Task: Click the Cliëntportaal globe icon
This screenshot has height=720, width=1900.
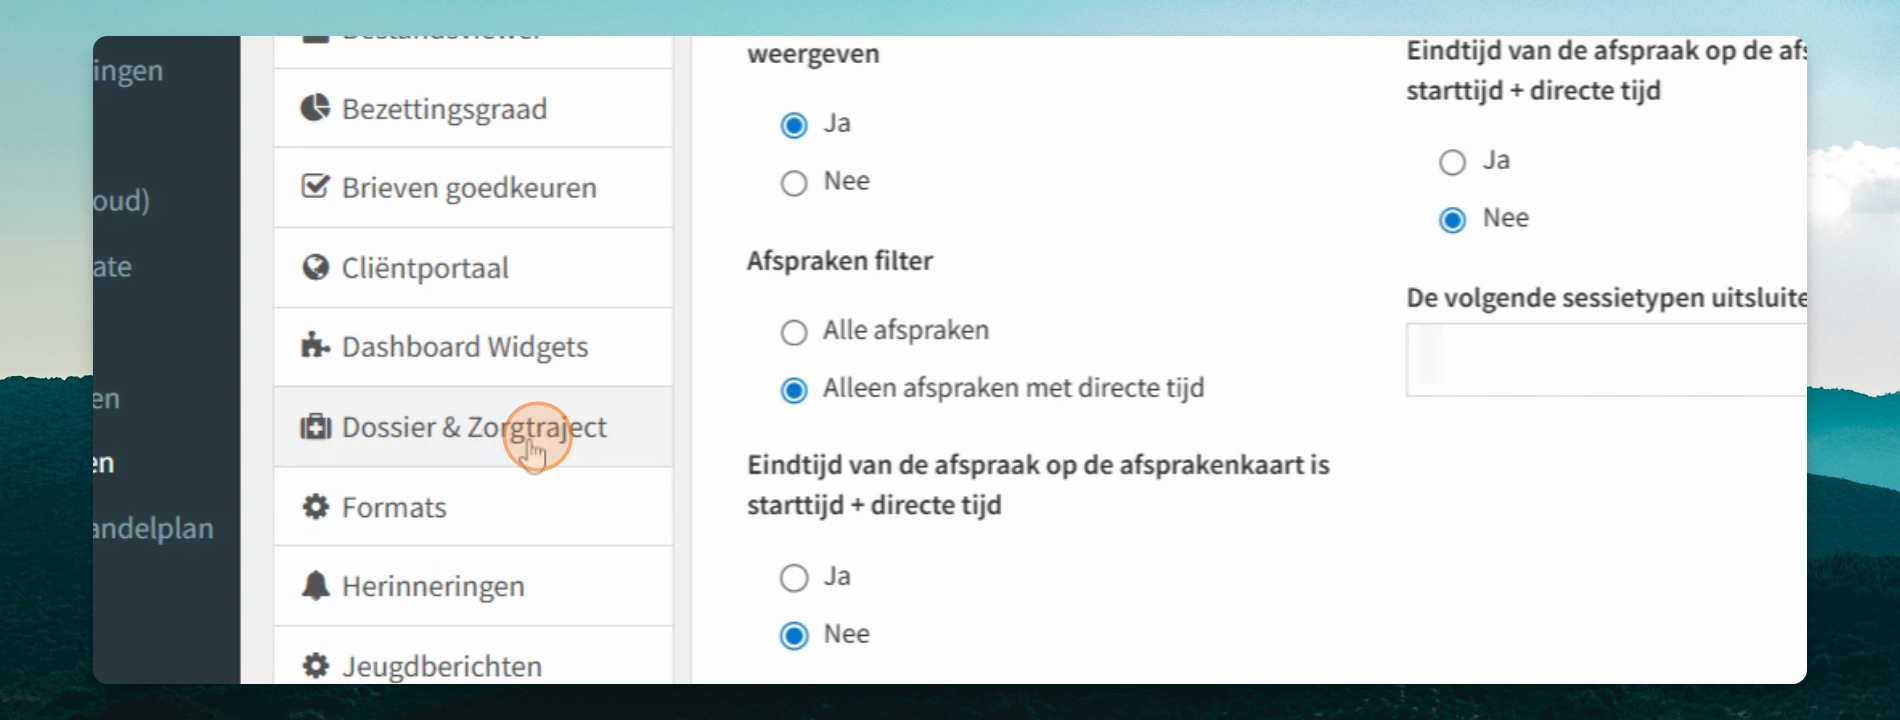Action: click(315, 267)
